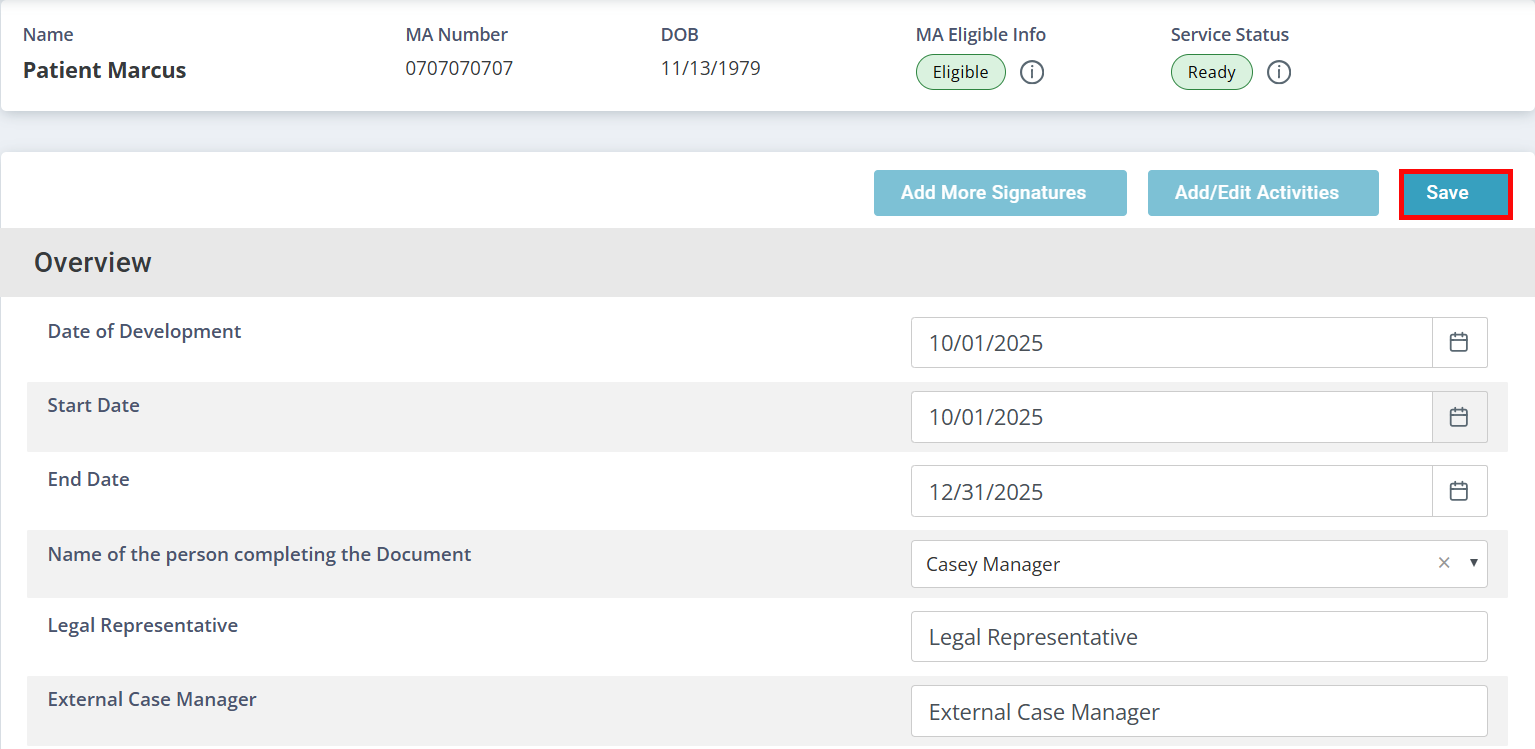The width and height of the screenshot is (1535, 749).
Task: Click the Add More Signatures button
Action: [999, 193]
